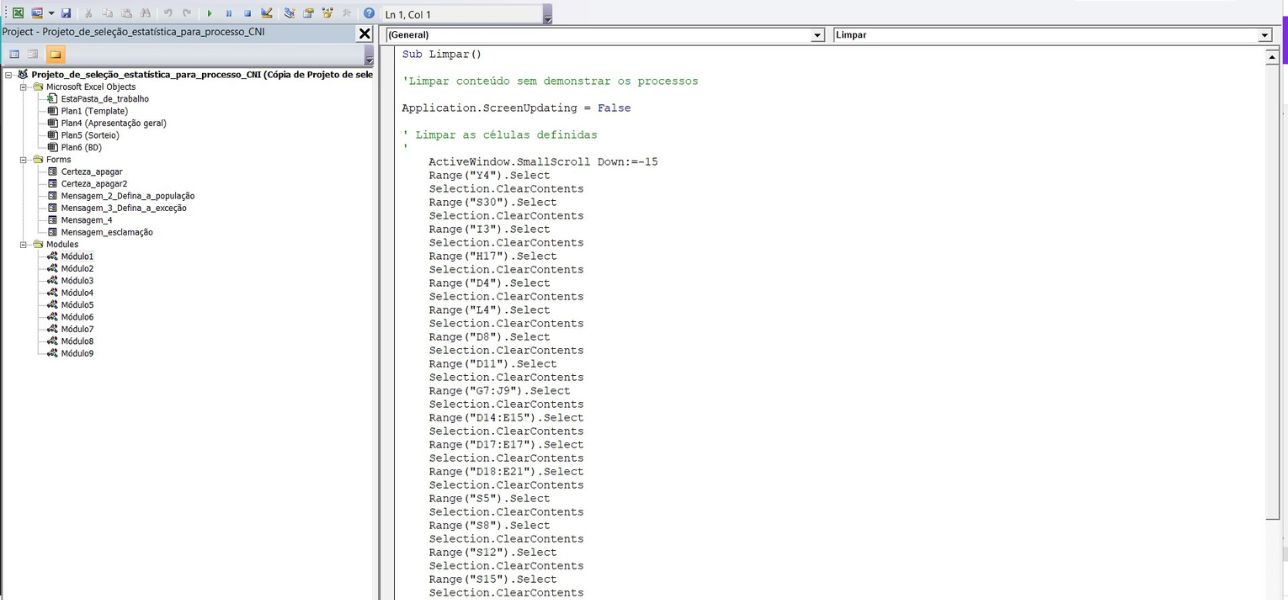The width and height of the screenshot is (1288, 600).
Task: Click the Range("D18:E21").Select code line
Action: [x=506, y=472]
